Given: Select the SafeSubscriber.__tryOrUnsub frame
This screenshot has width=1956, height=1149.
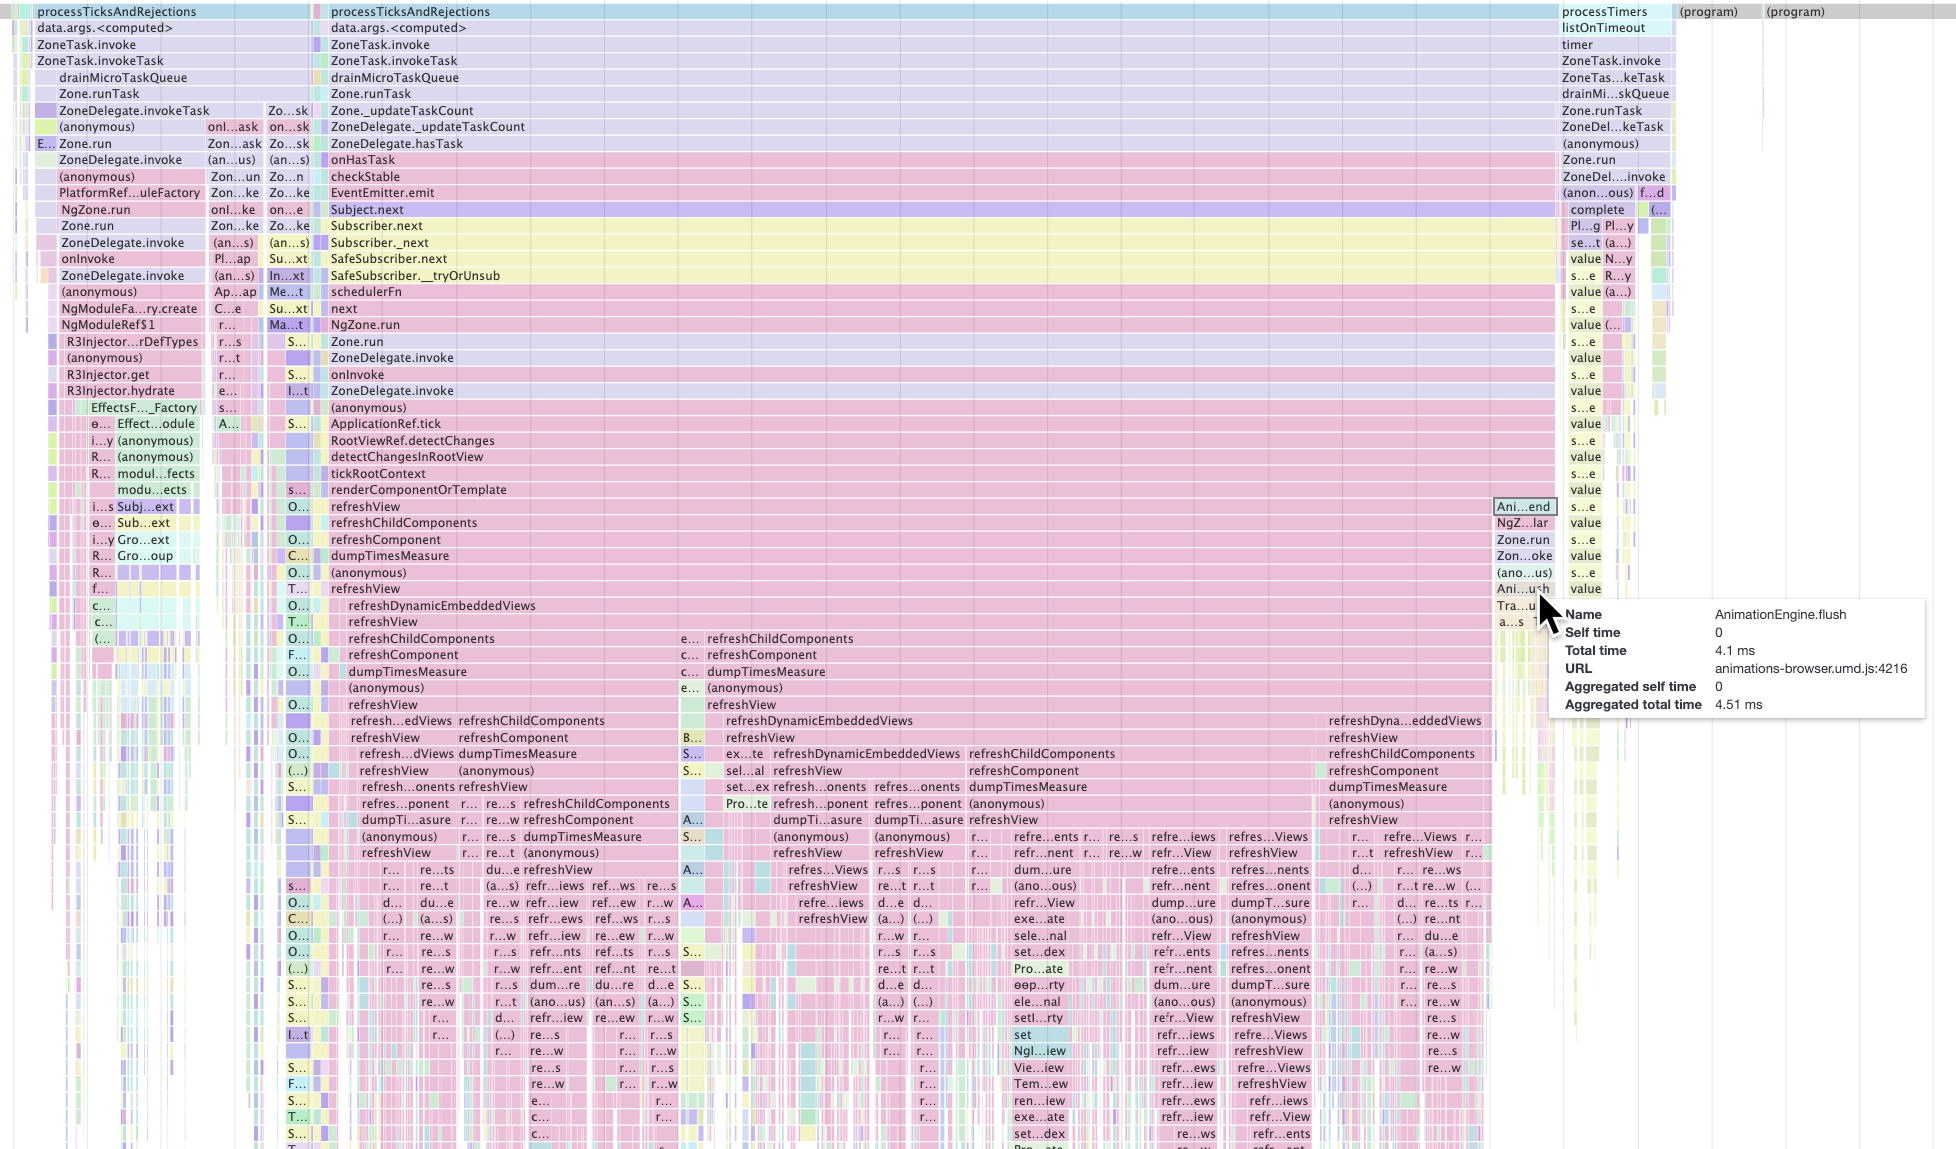Looking at the screenshot, I should pos(942,276).
